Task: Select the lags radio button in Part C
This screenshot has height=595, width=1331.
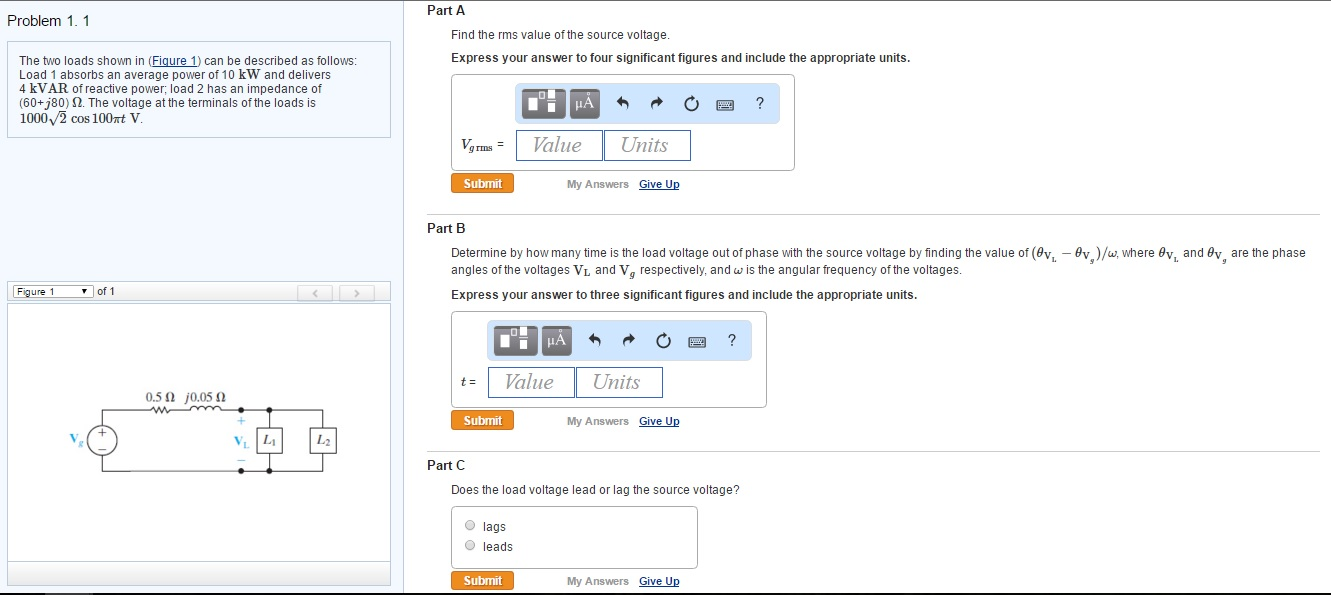Action: point(469,524)
